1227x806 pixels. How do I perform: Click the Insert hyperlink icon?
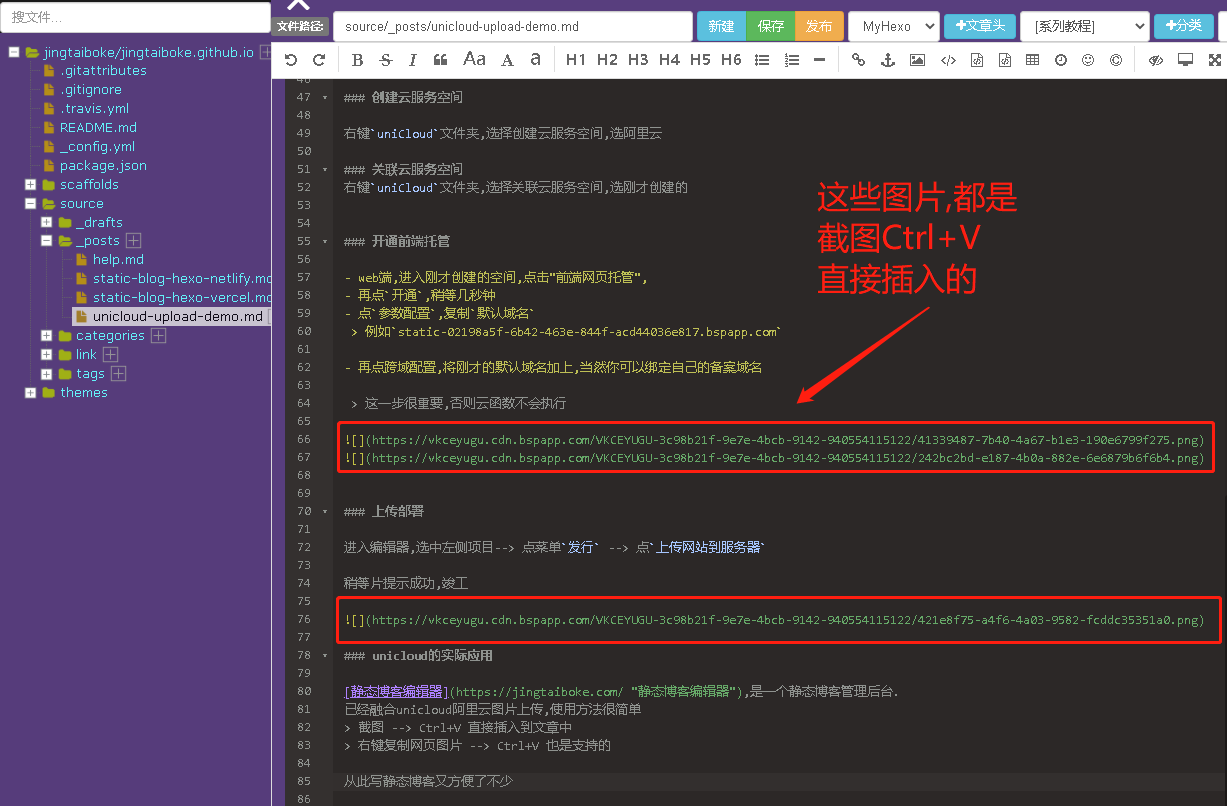click(x=858, y=60)
